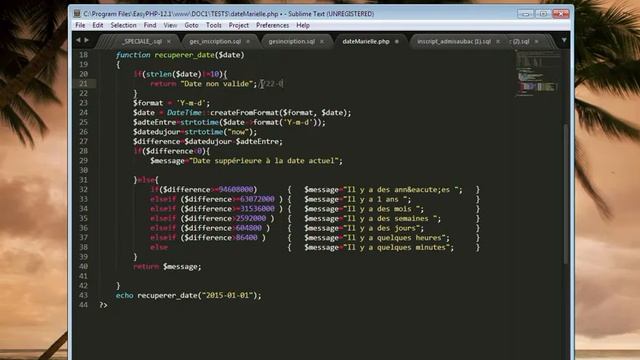Click line number 21 in the gutter

coord(84,84)
